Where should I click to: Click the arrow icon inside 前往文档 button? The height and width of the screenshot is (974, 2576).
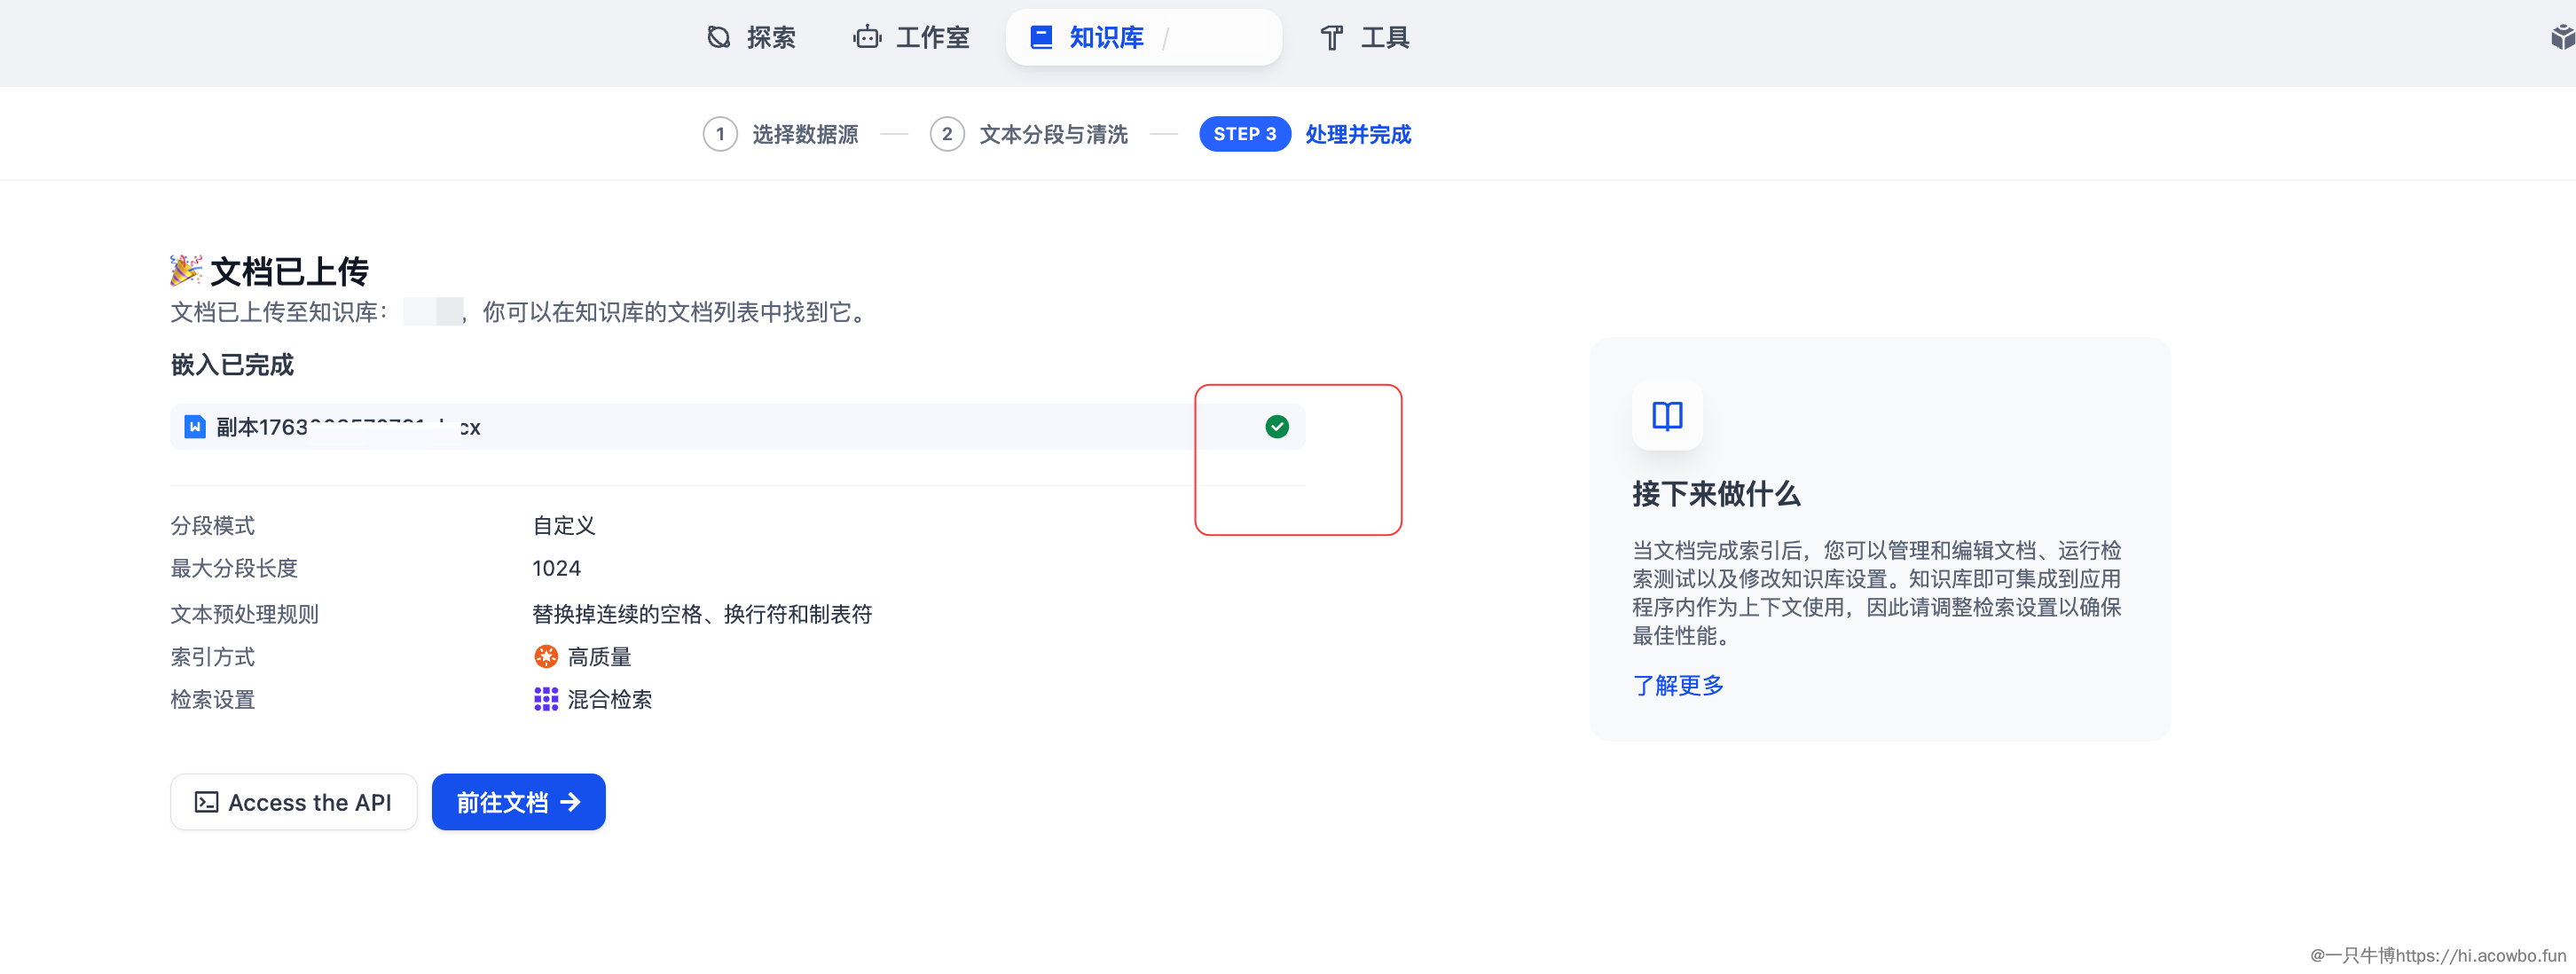click(569, 801)
